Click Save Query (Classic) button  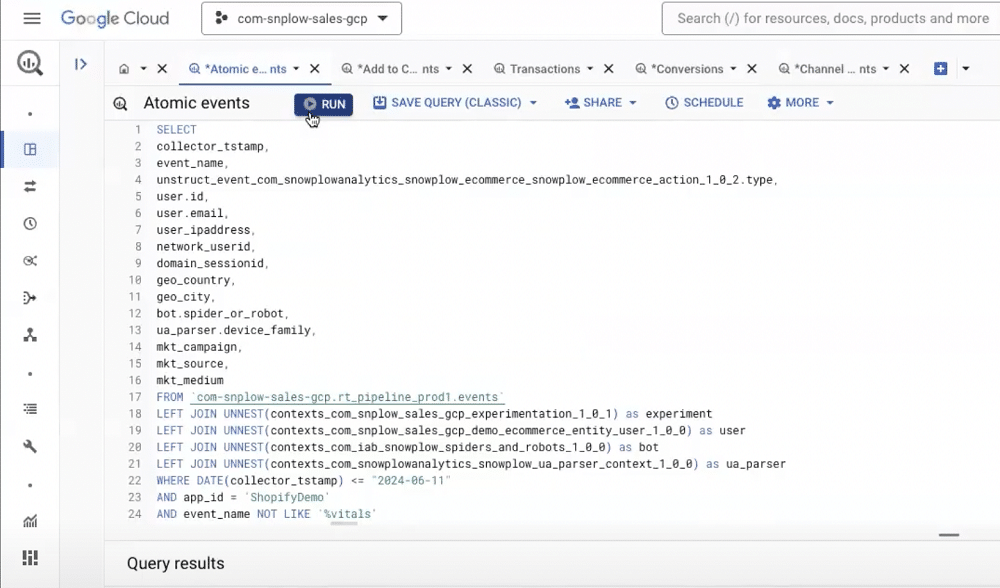[455, 103]
